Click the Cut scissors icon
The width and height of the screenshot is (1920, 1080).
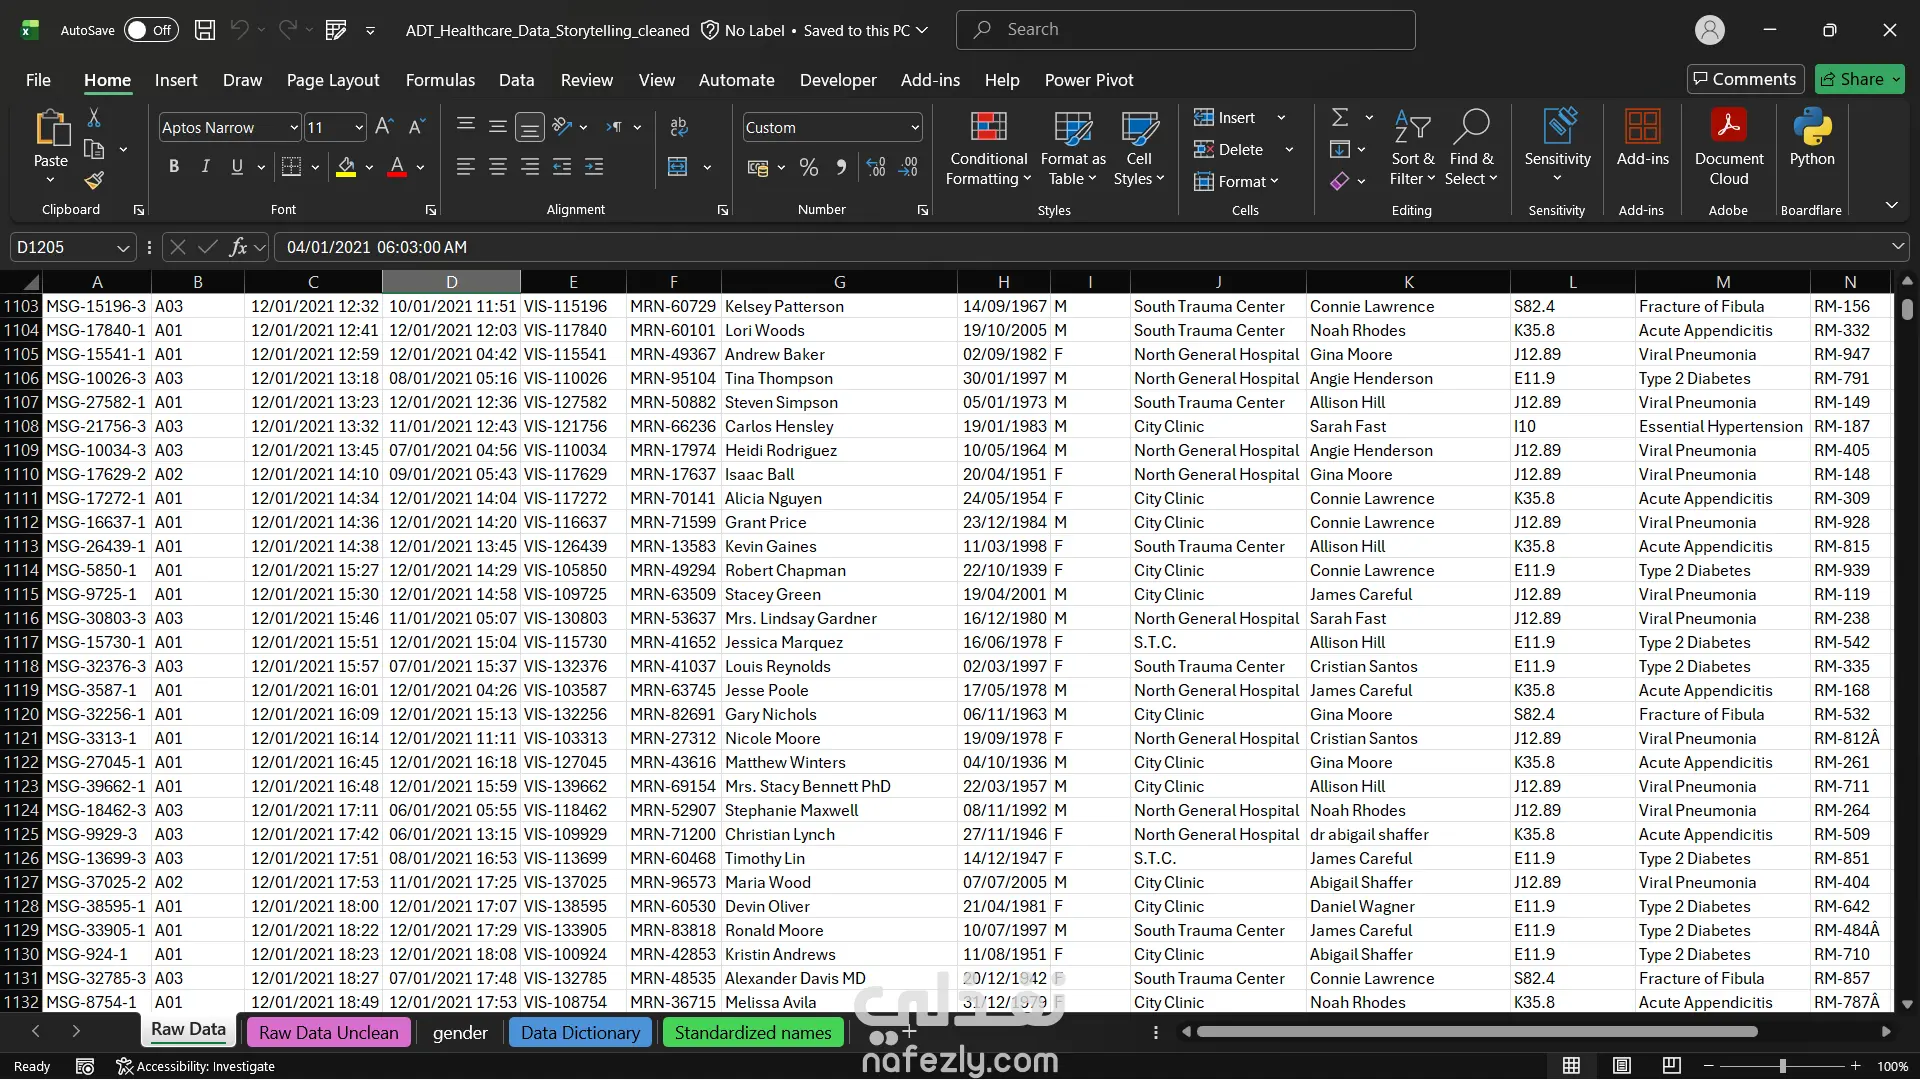94,118
